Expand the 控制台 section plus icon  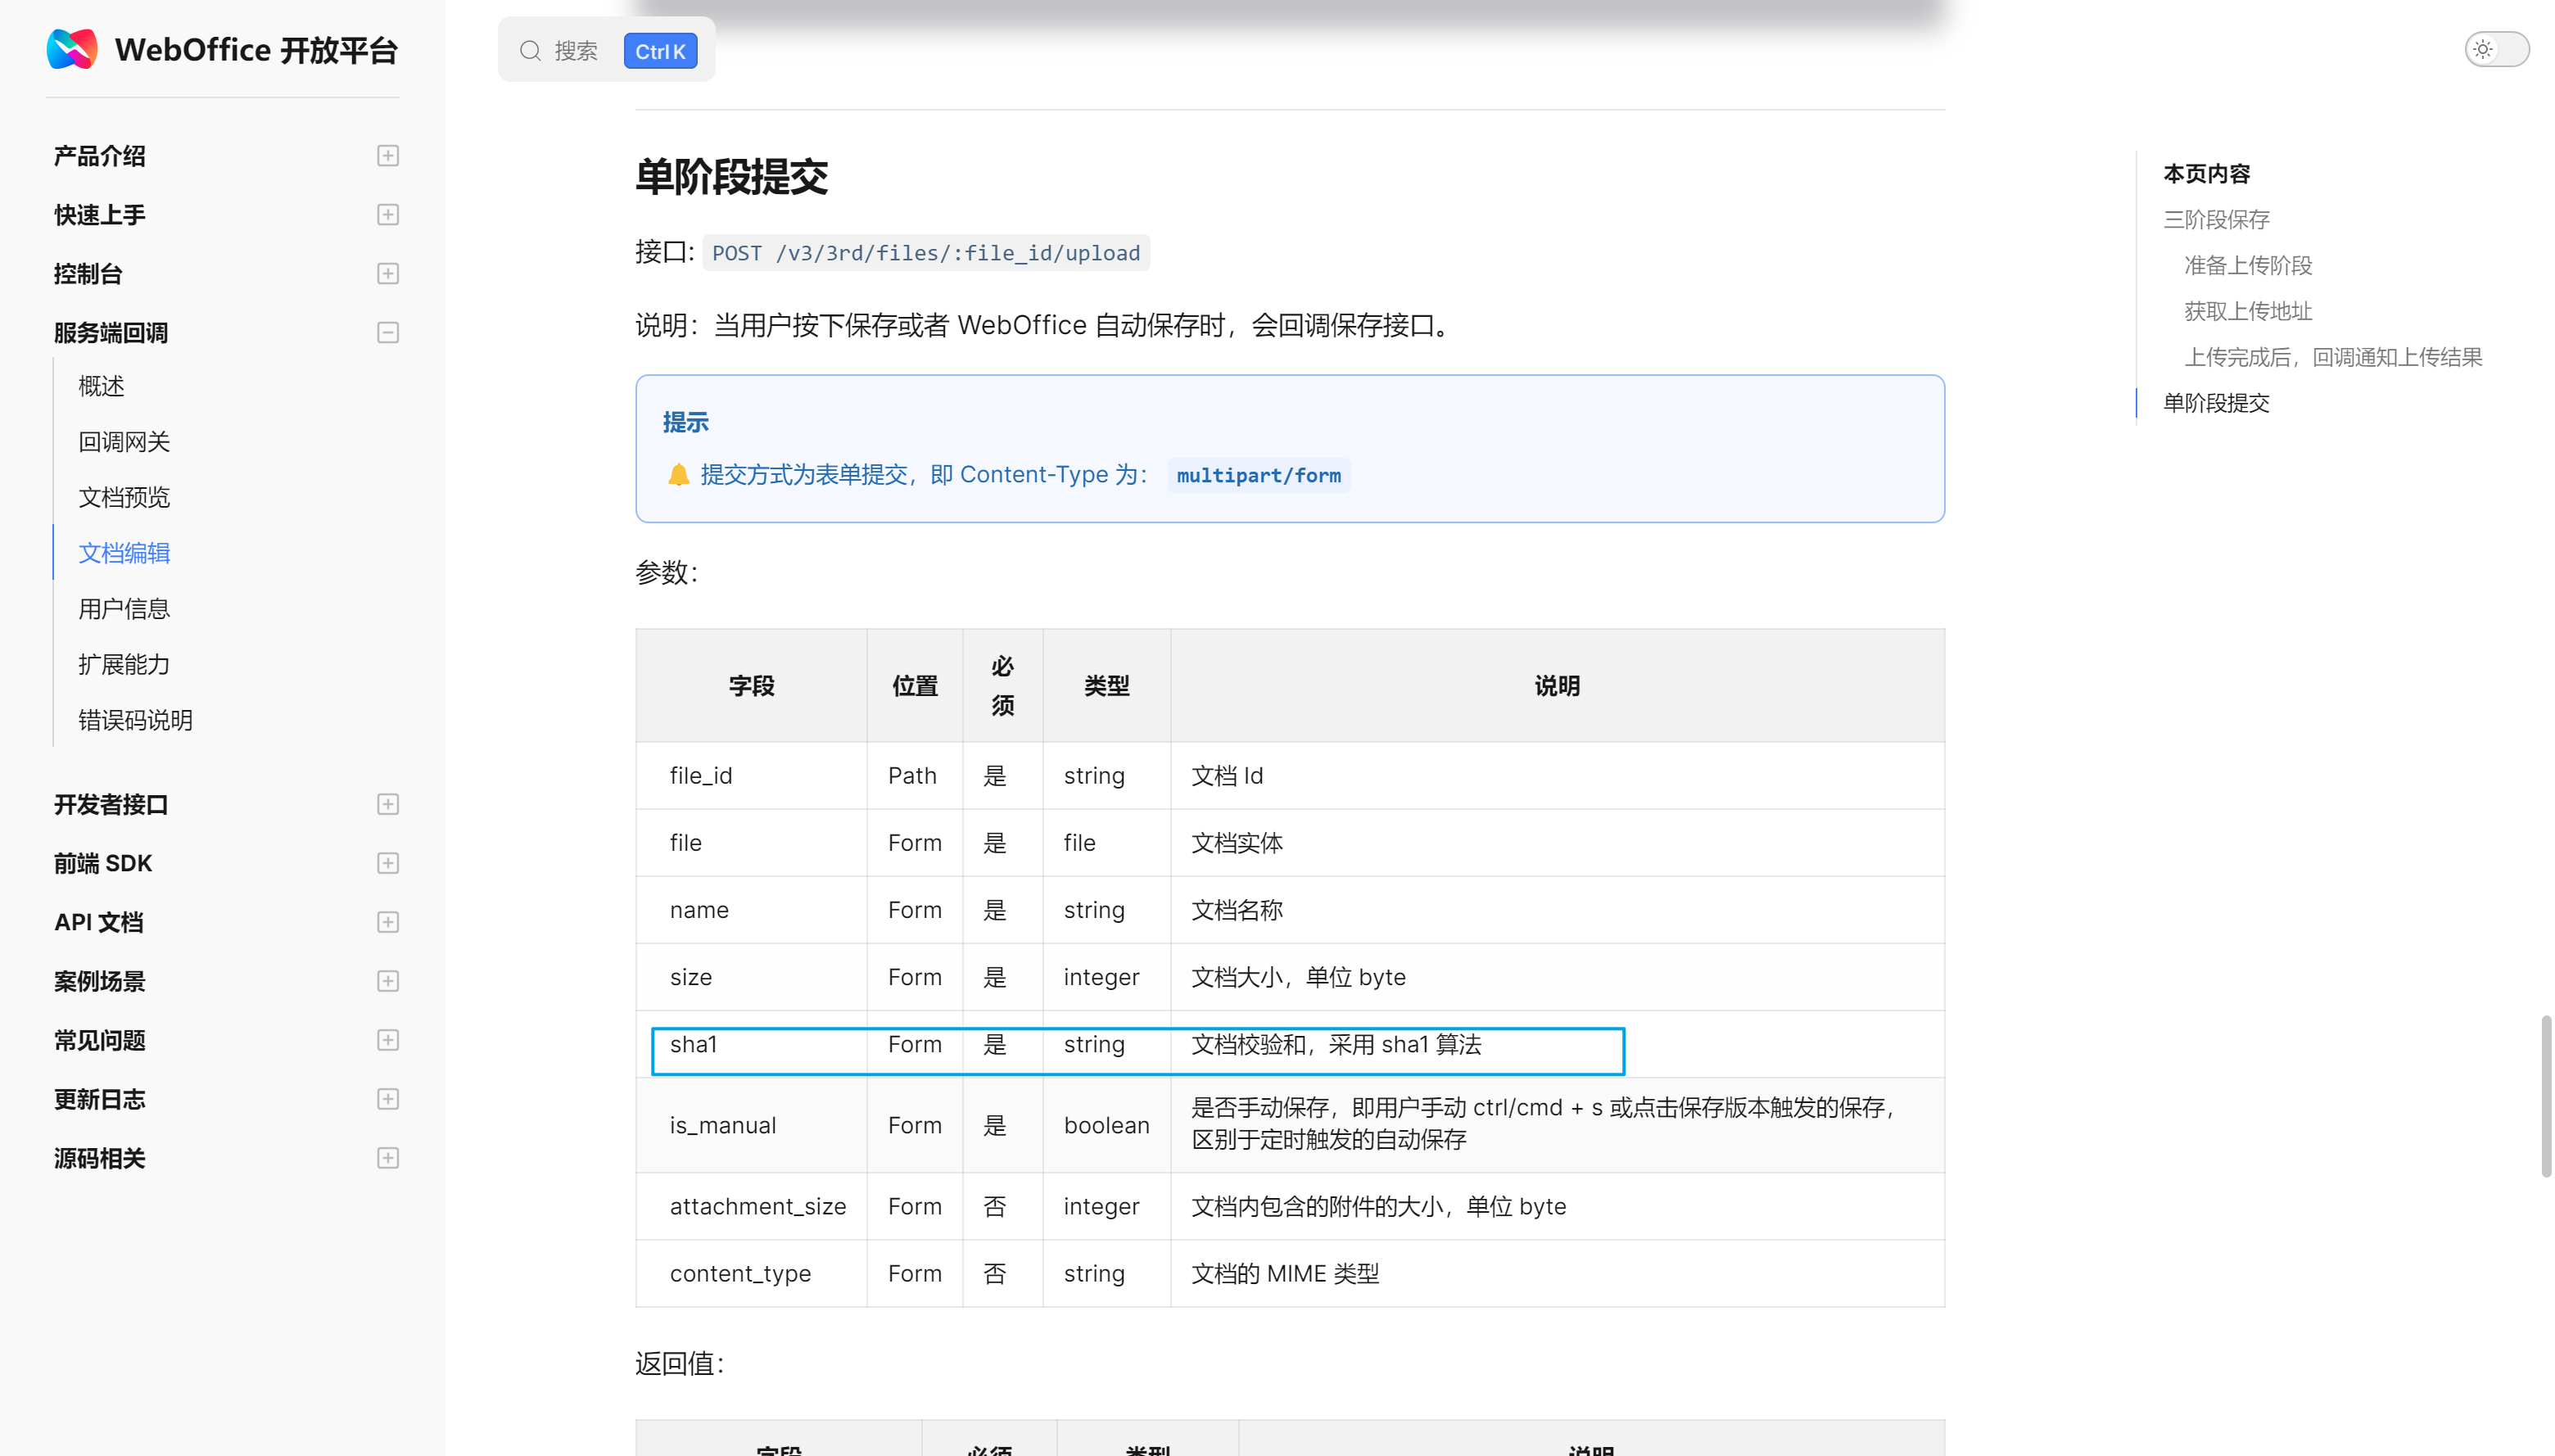point(388,274)
